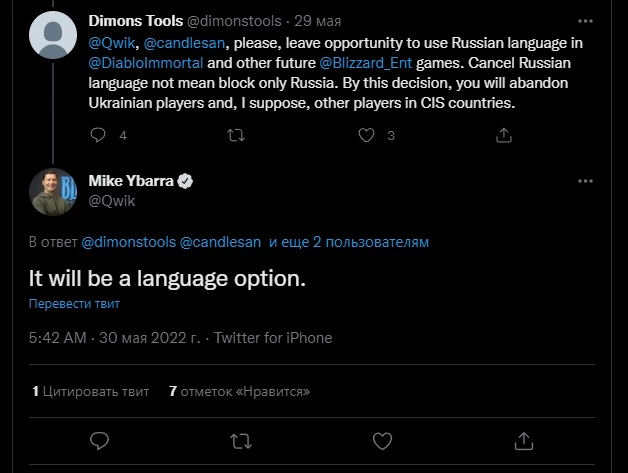Open Twitter for iPhone source link
Image resolution: width=628 pixels, height=473 pixels.
click(273, 338)
